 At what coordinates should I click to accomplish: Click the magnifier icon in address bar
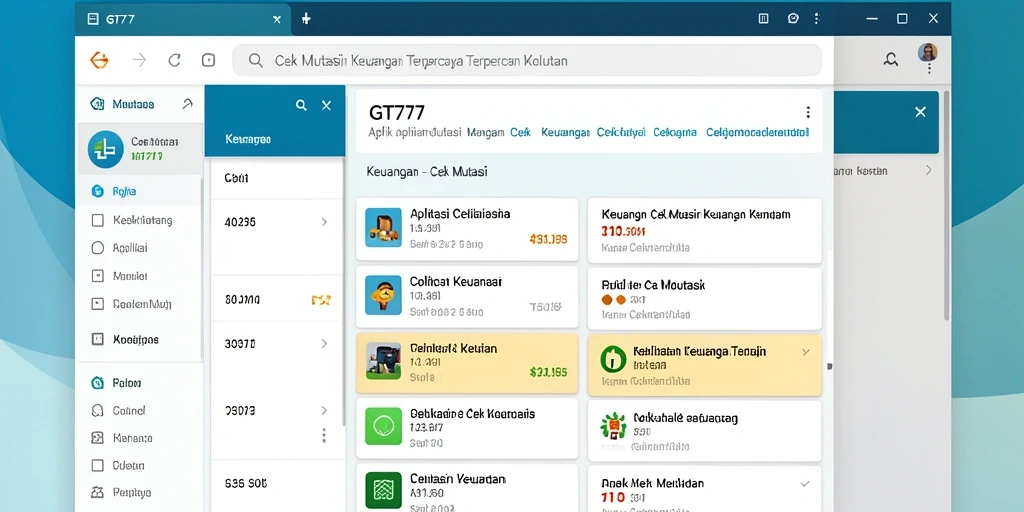(x=256, y=61)
